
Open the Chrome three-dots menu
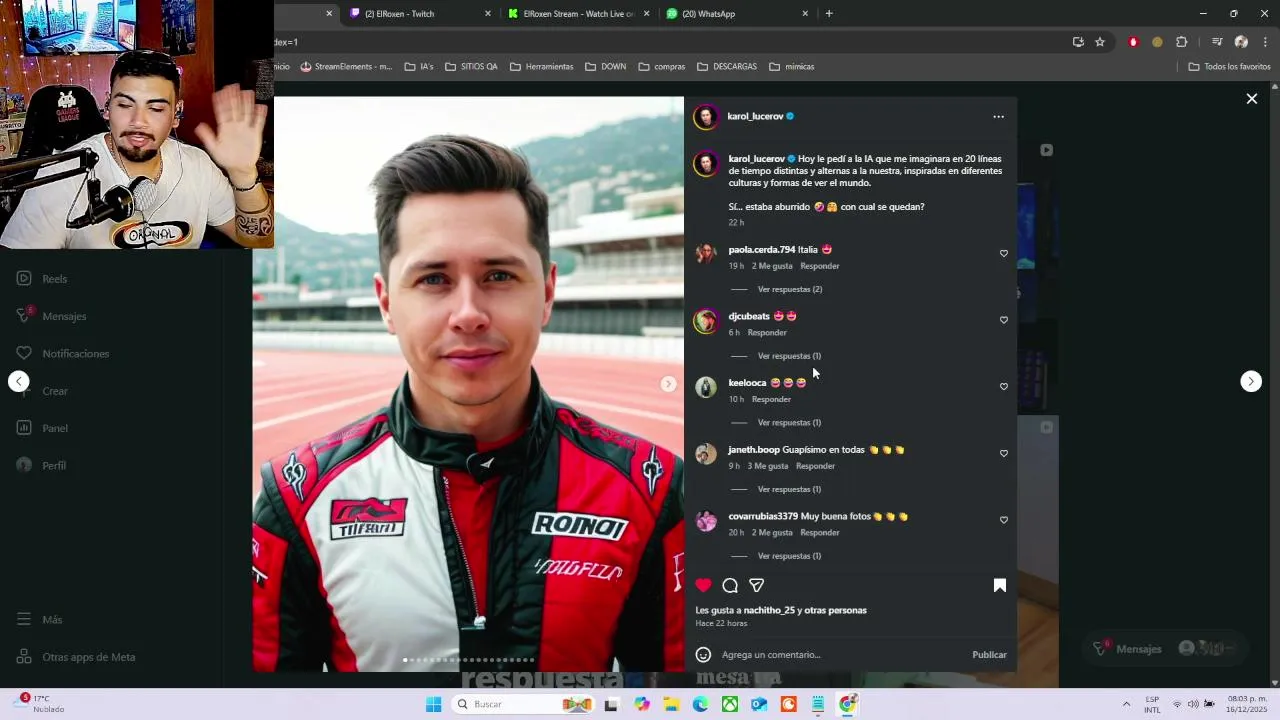(x=1266, y=42)
